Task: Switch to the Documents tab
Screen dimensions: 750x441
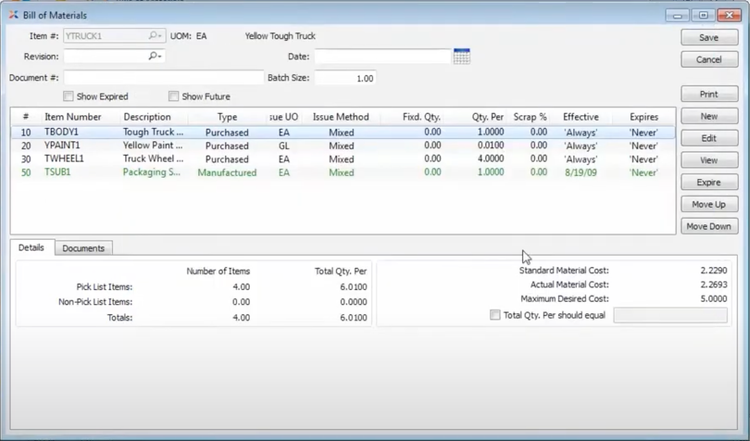Action: pos(83,248)
